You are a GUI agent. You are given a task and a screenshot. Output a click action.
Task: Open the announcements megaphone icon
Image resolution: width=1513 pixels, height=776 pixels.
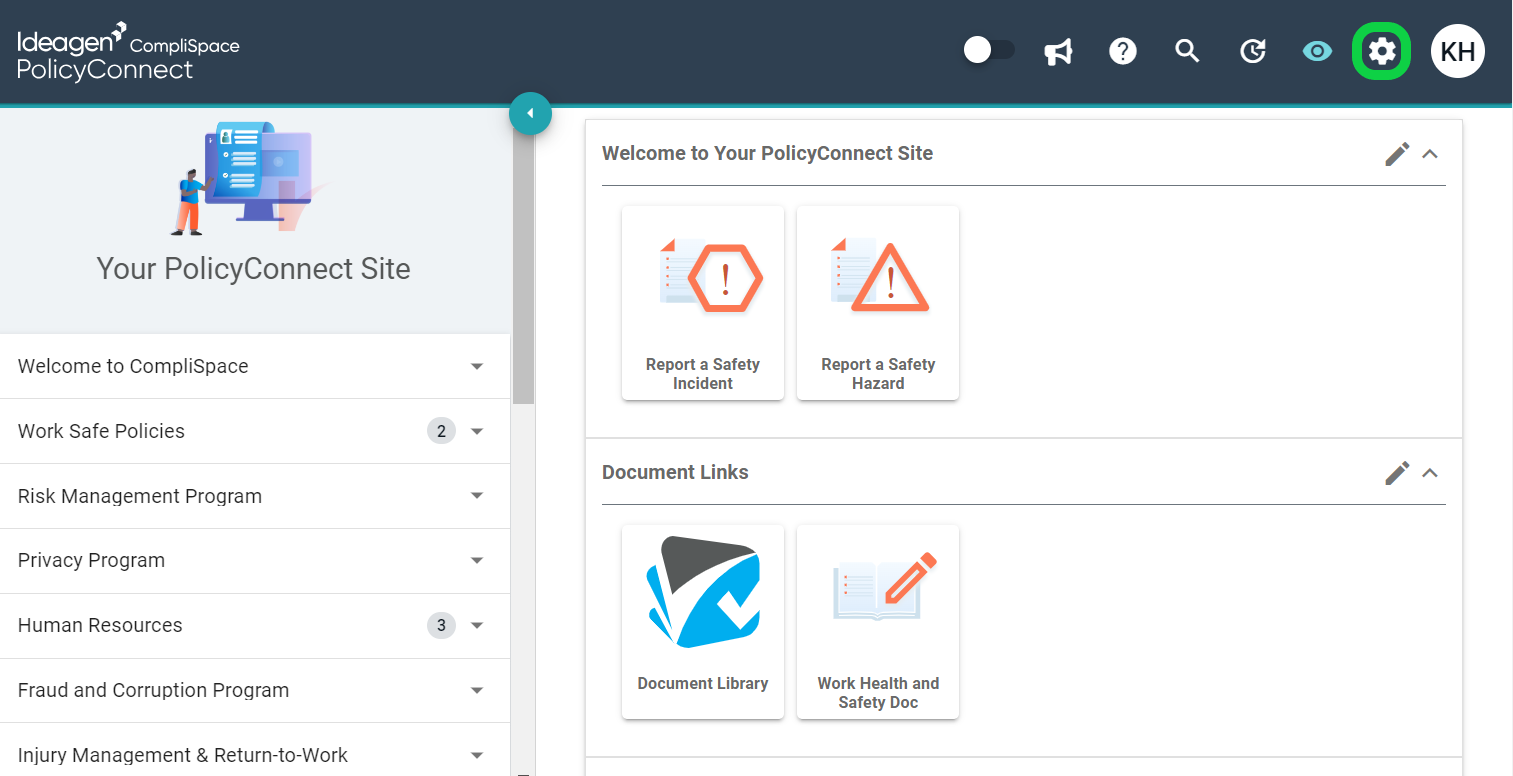coord(1058,51)
